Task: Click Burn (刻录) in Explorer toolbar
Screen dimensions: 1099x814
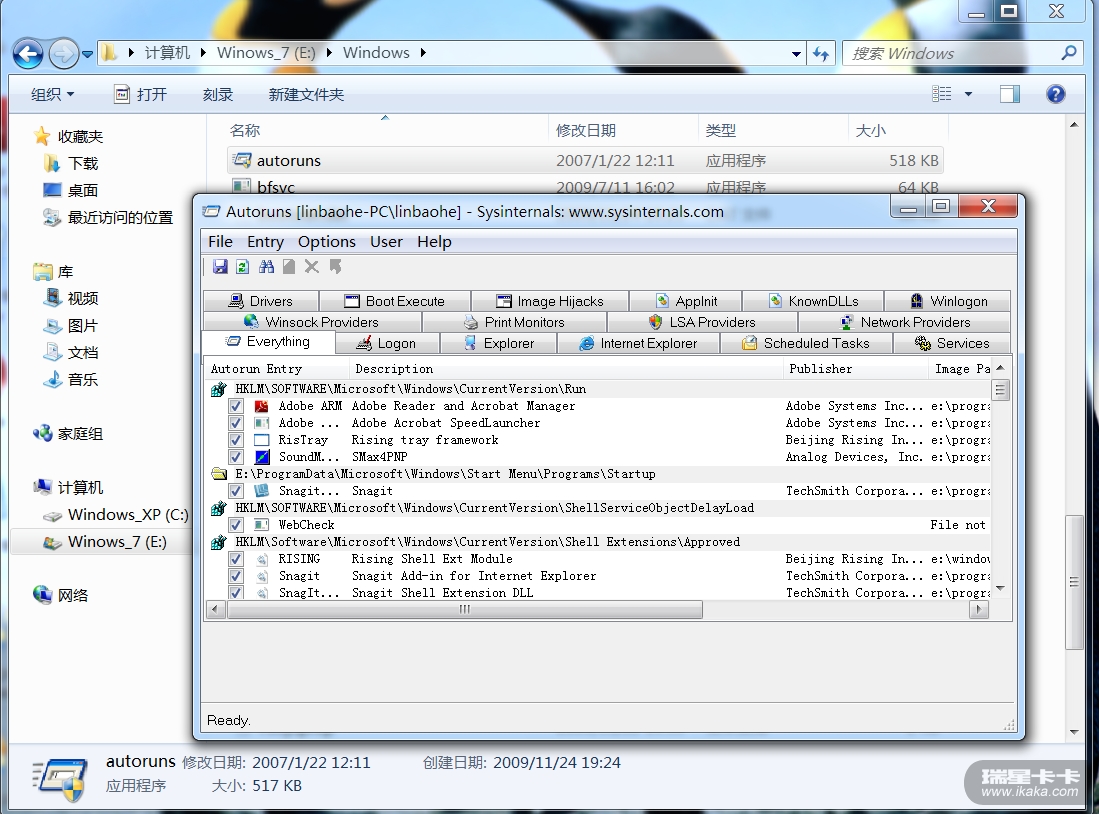Action: (x=217, y=94)
